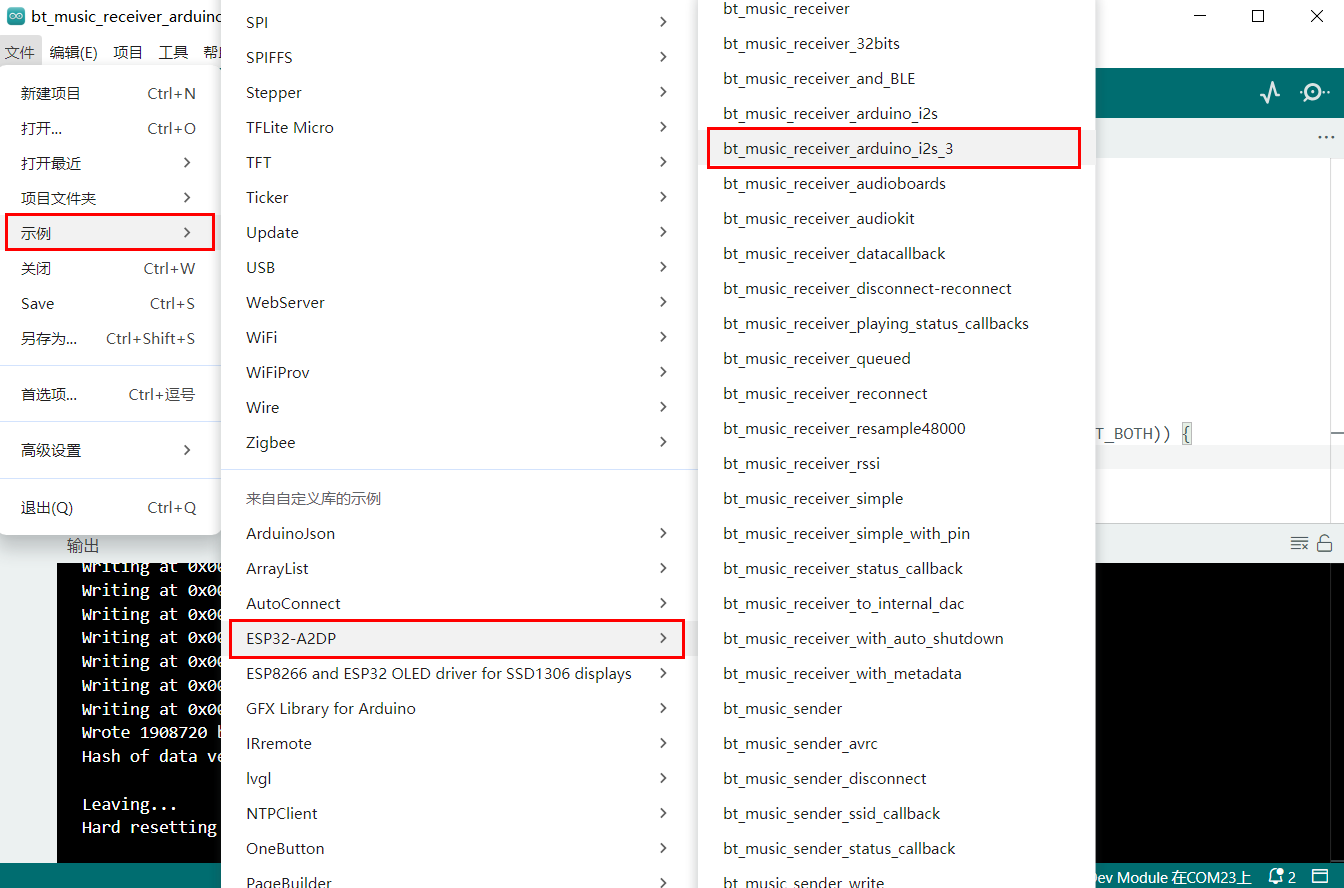This screenshot has height=888, width=1344.
Task: Expand the SSD1306 OLED driver examples
Action: (x=458, y=673)
